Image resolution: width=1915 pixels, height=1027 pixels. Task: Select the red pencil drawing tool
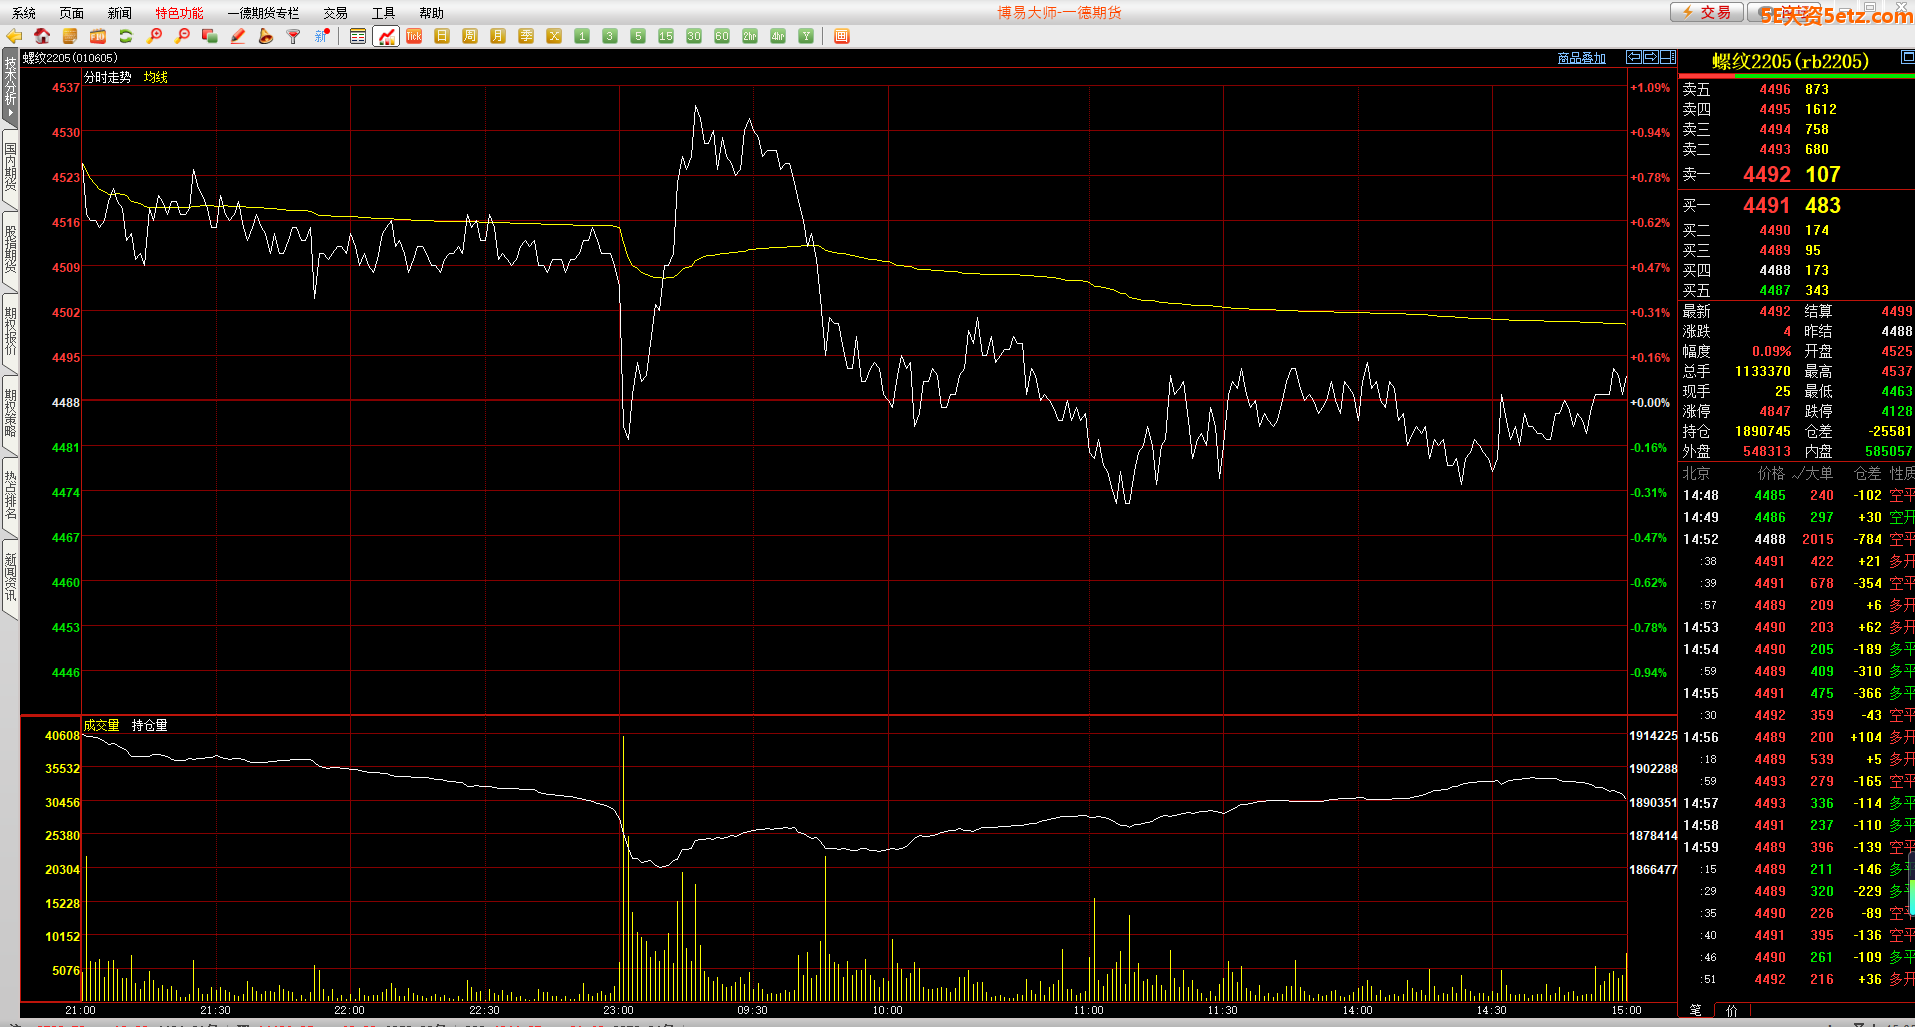[x=238, y=36]
